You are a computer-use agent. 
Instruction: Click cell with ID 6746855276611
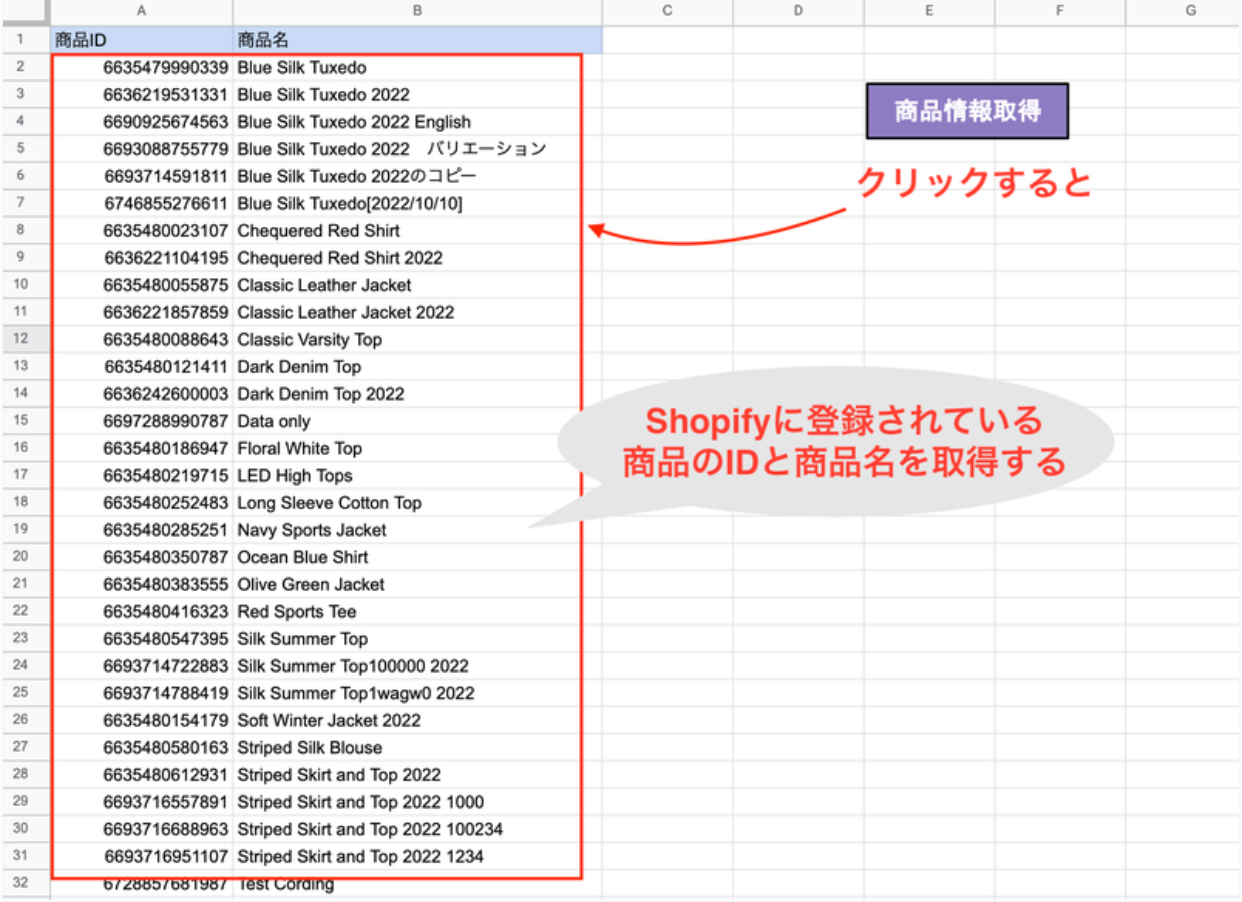[x=142, y=204]
